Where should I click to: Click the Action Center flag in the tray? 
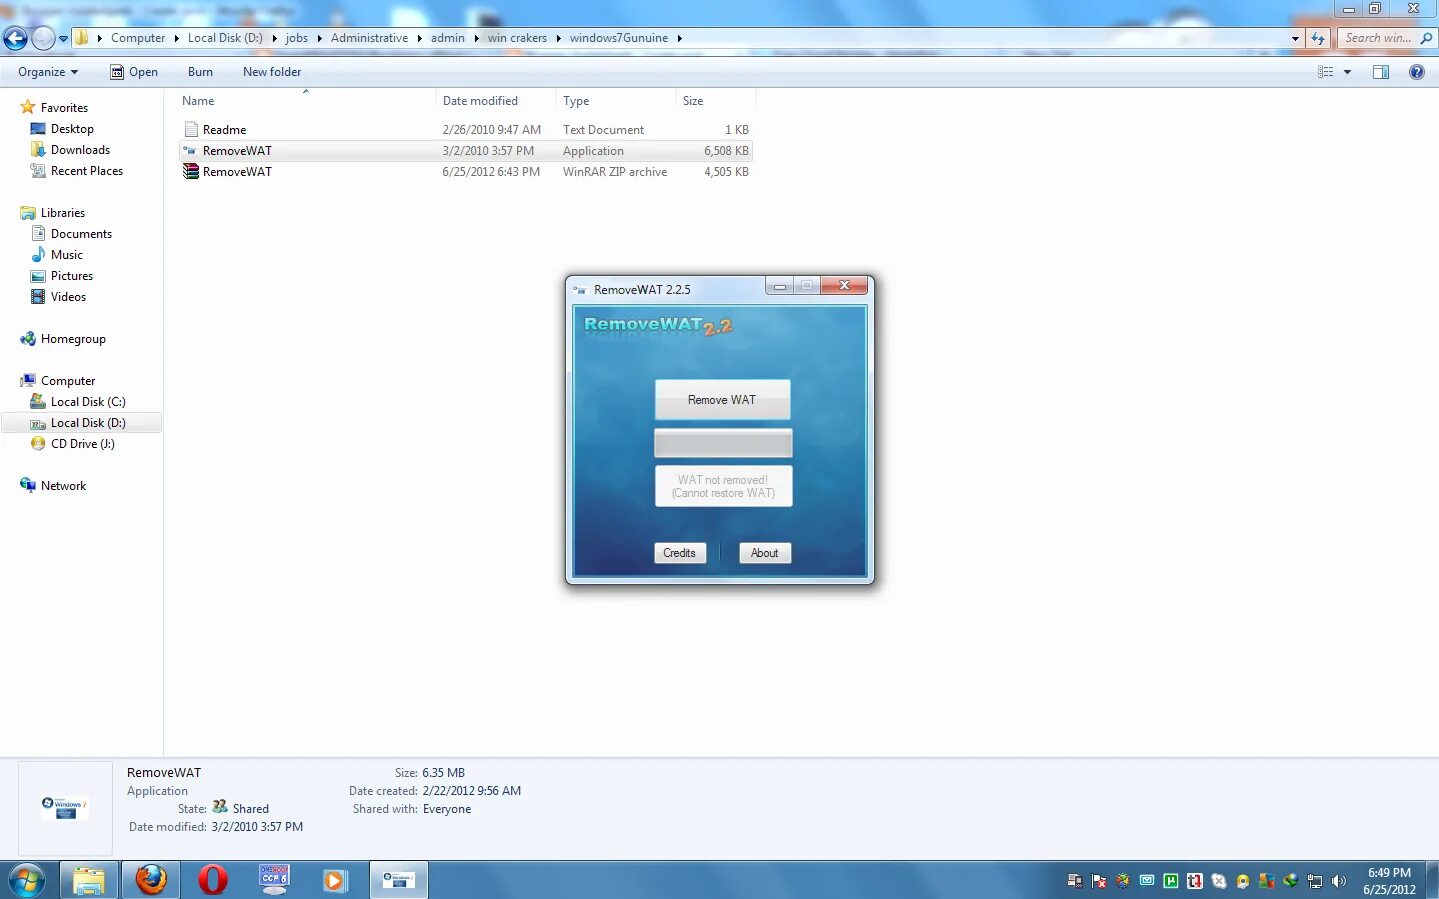(1097, 881)
